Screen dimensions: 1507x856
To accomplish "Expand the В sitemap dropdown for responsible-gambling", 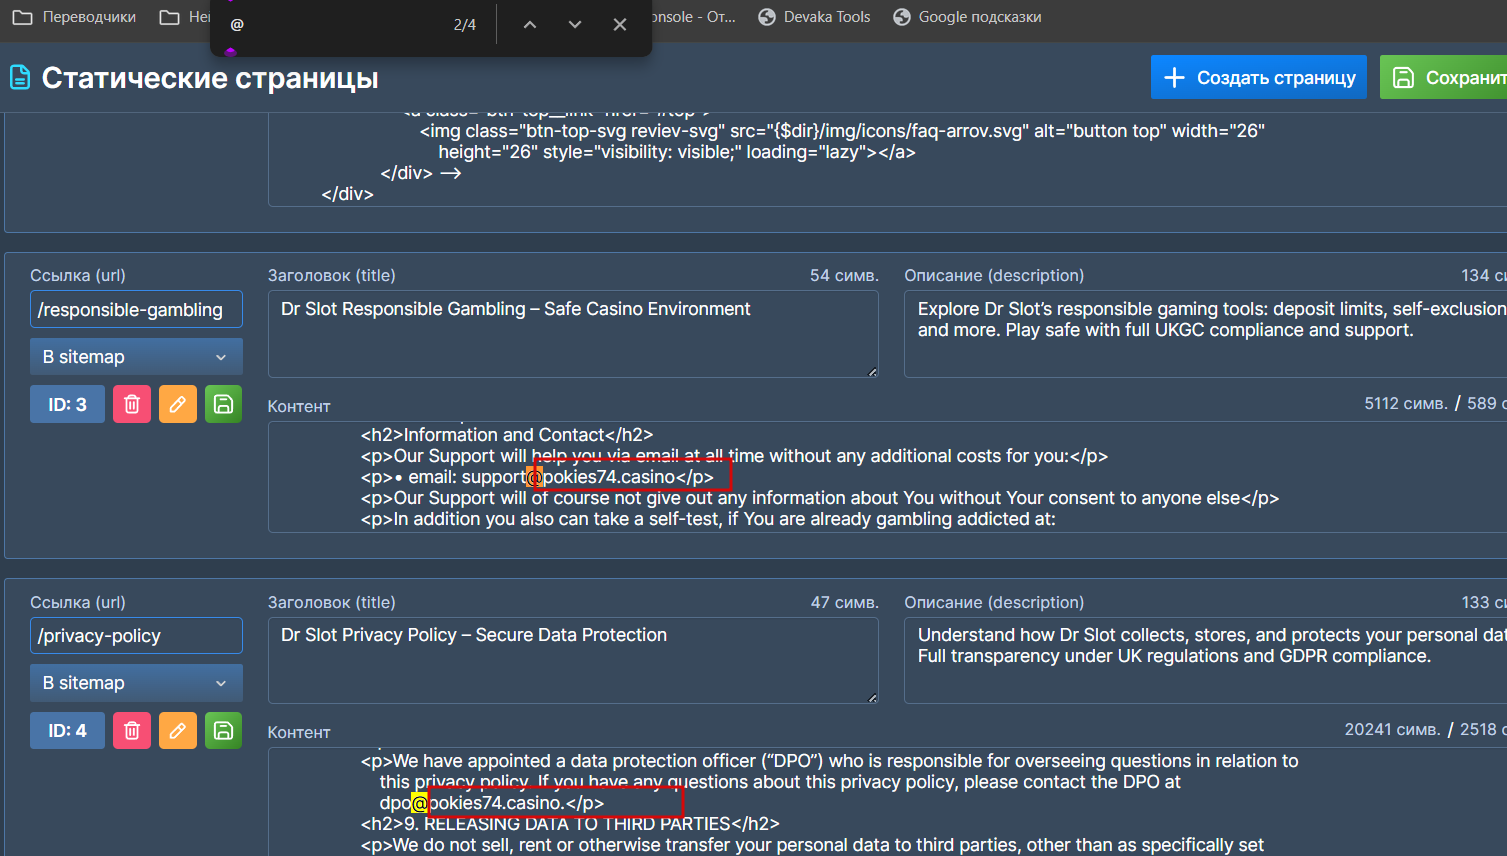I will point(136,357).
